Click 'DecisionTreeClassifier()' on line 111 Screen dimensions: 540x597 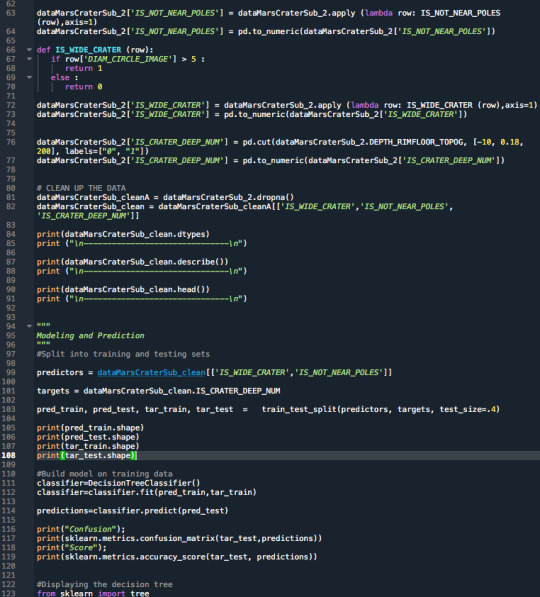[144, 483]
